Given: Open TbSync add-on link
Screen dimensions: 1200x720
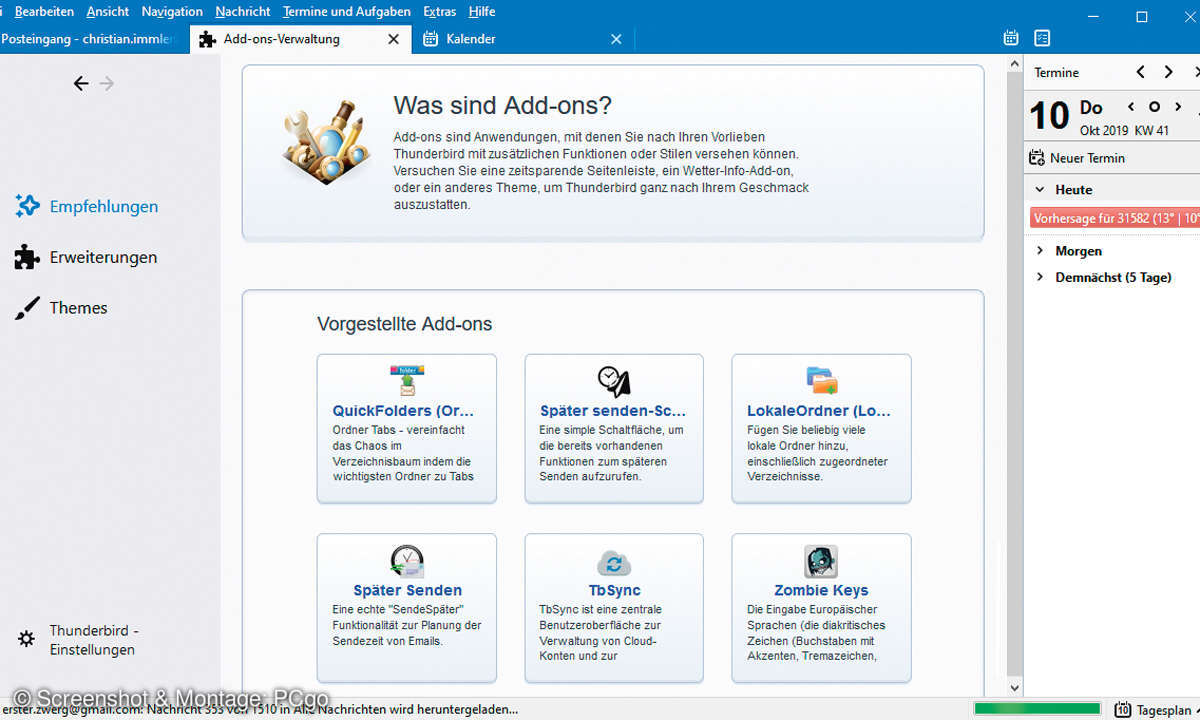Looking at the screenshot, I should [x=614, y=590].
